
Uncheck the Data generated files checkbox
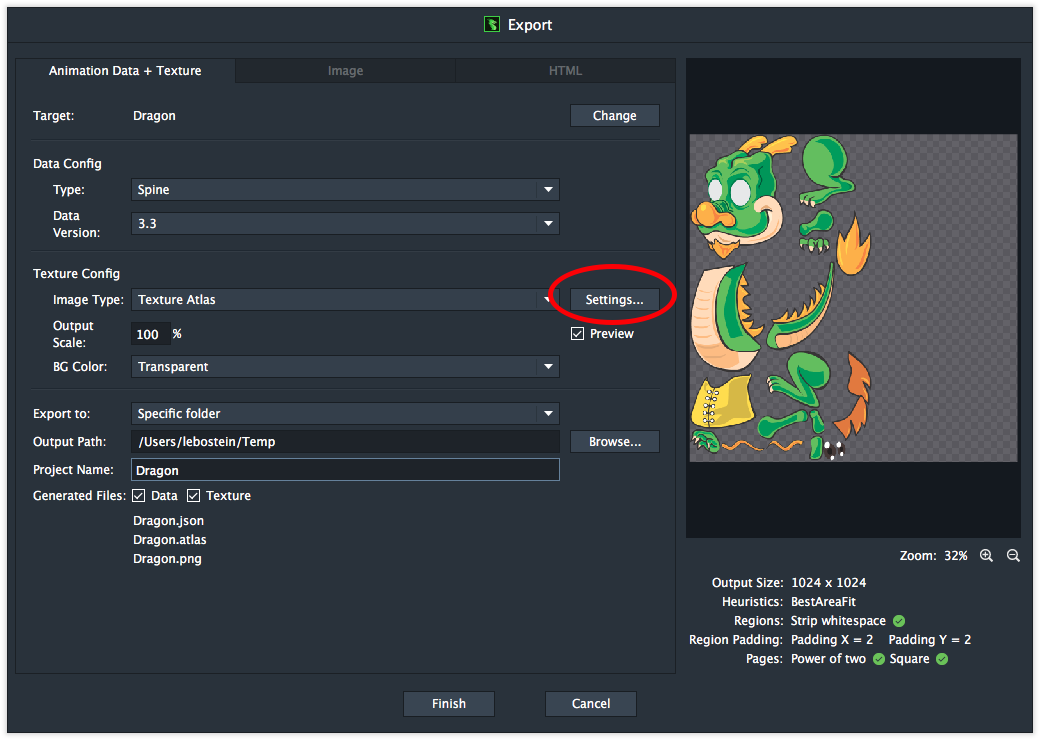[x=140, y=495]
